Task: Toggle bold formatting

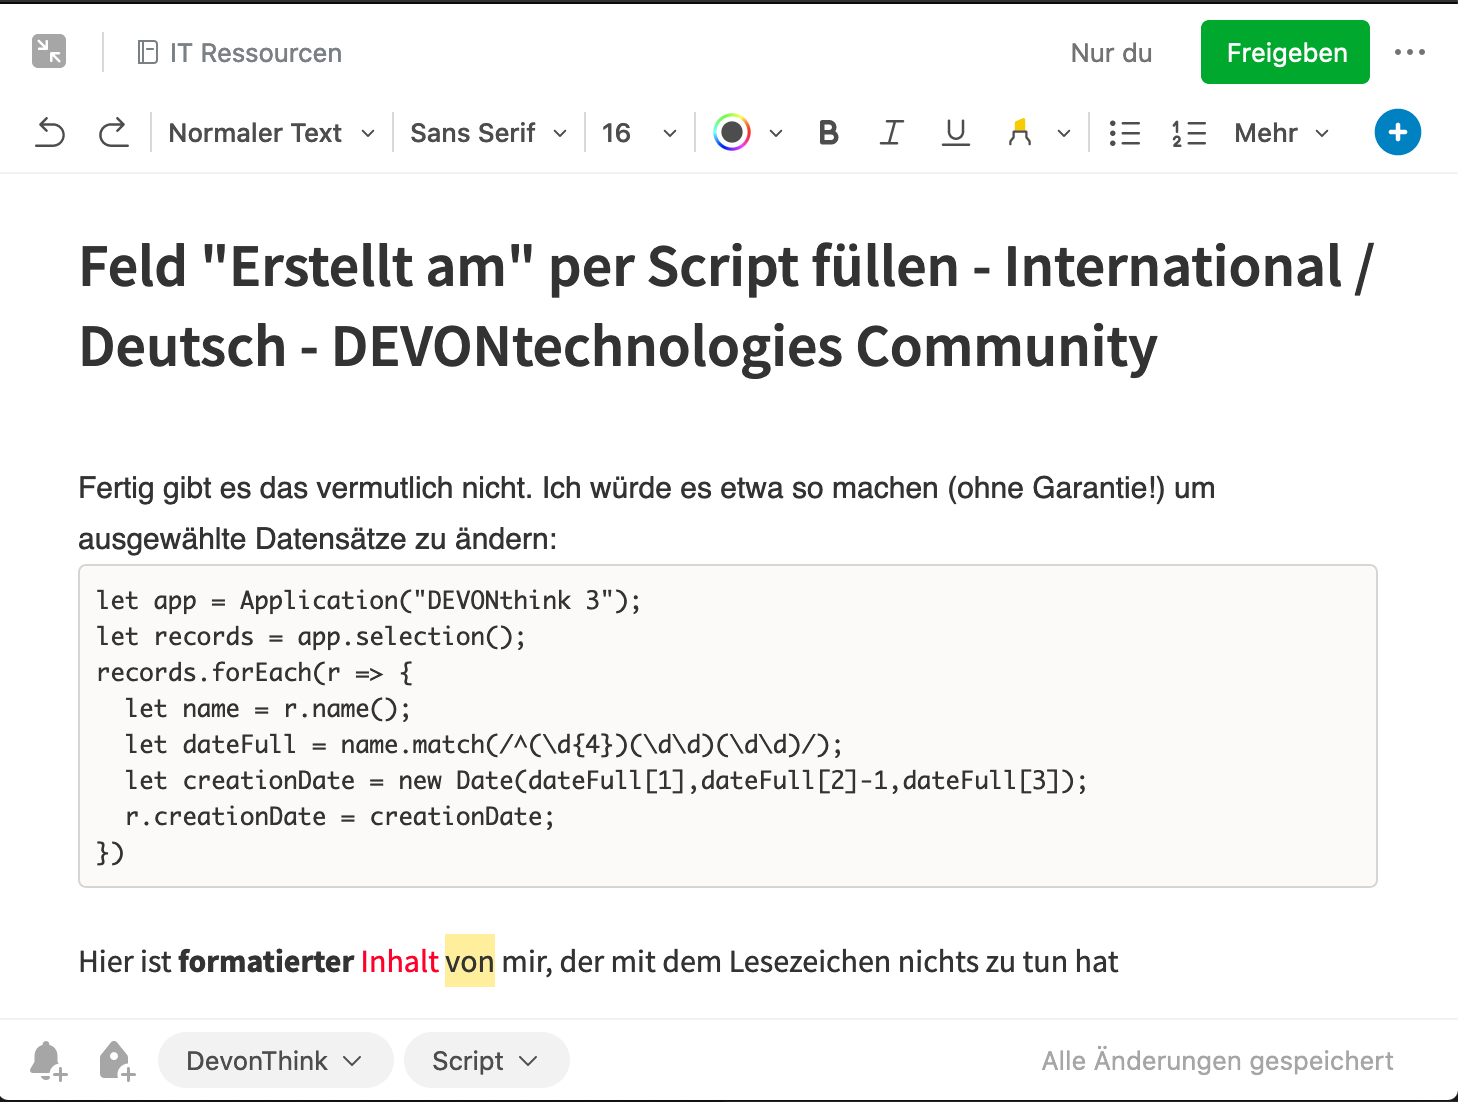Action: (x=828, y=132)
